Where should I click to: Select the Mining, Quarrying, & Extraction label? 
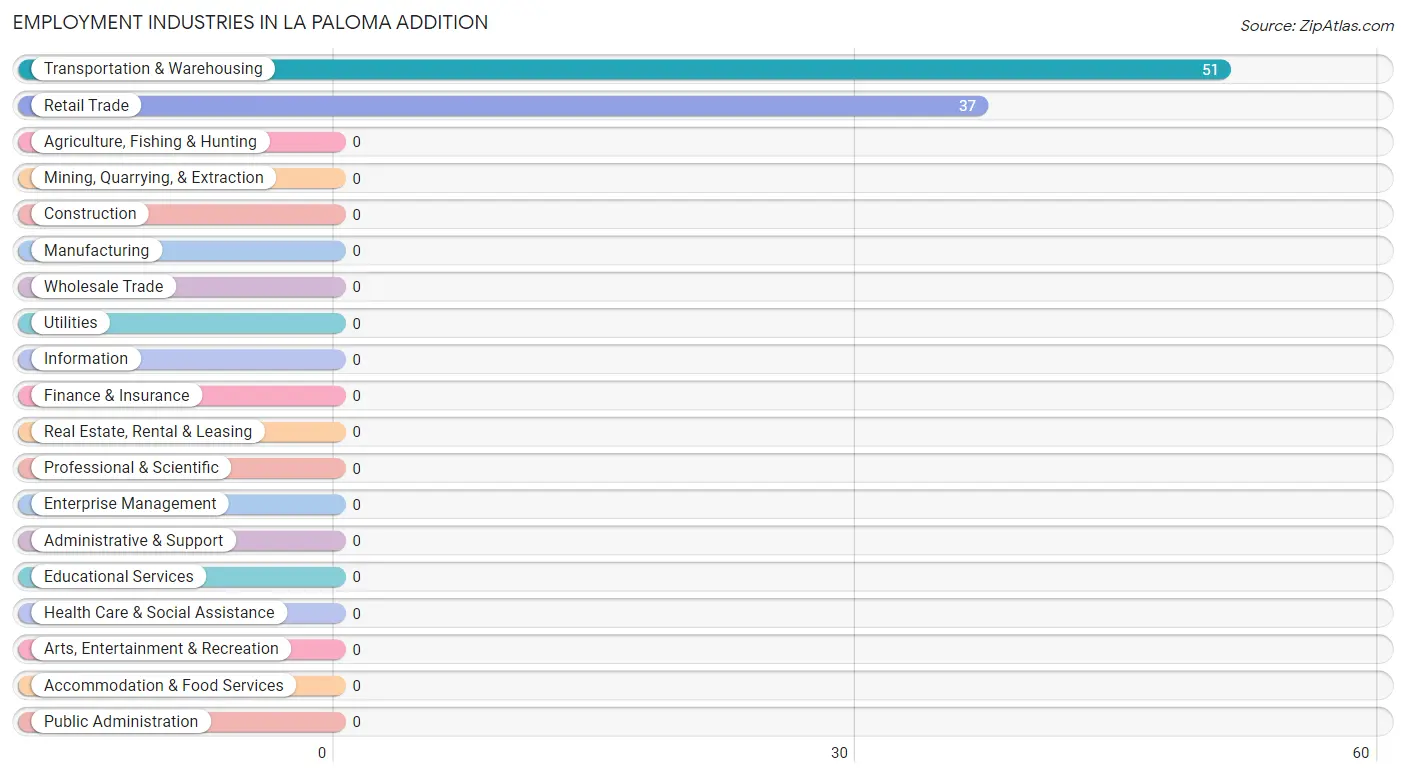point(154,178)
